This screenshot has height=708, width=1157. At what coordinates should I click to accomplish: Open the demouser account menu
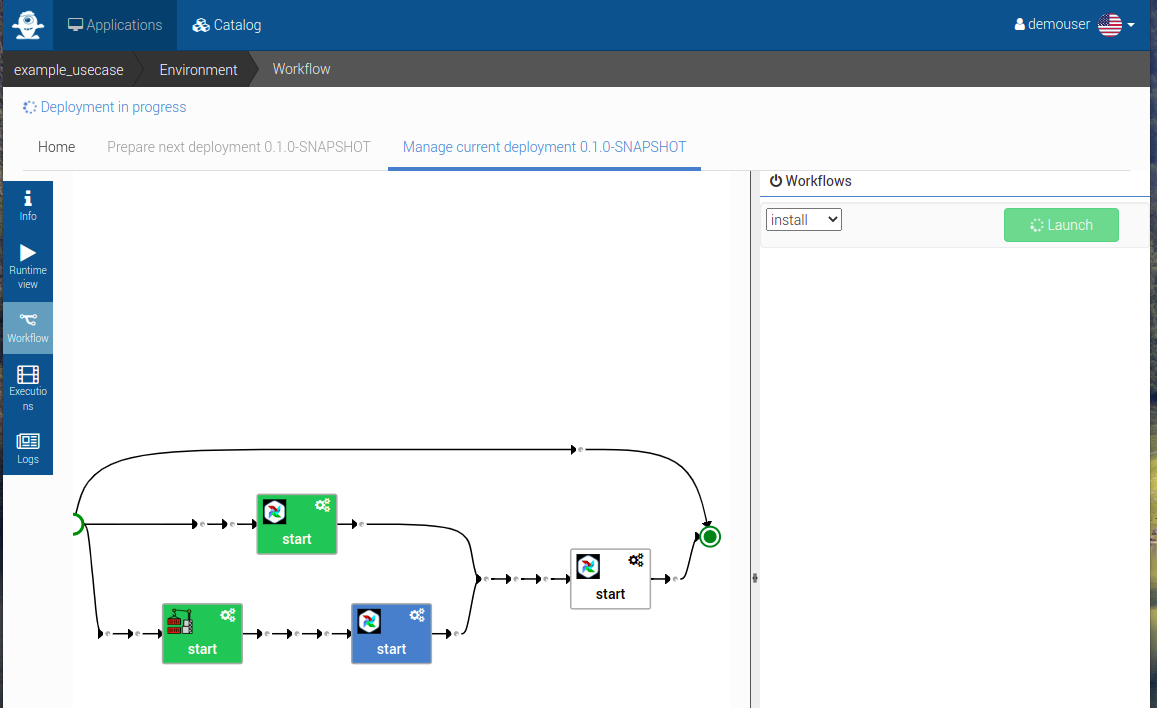[1052, 24]
